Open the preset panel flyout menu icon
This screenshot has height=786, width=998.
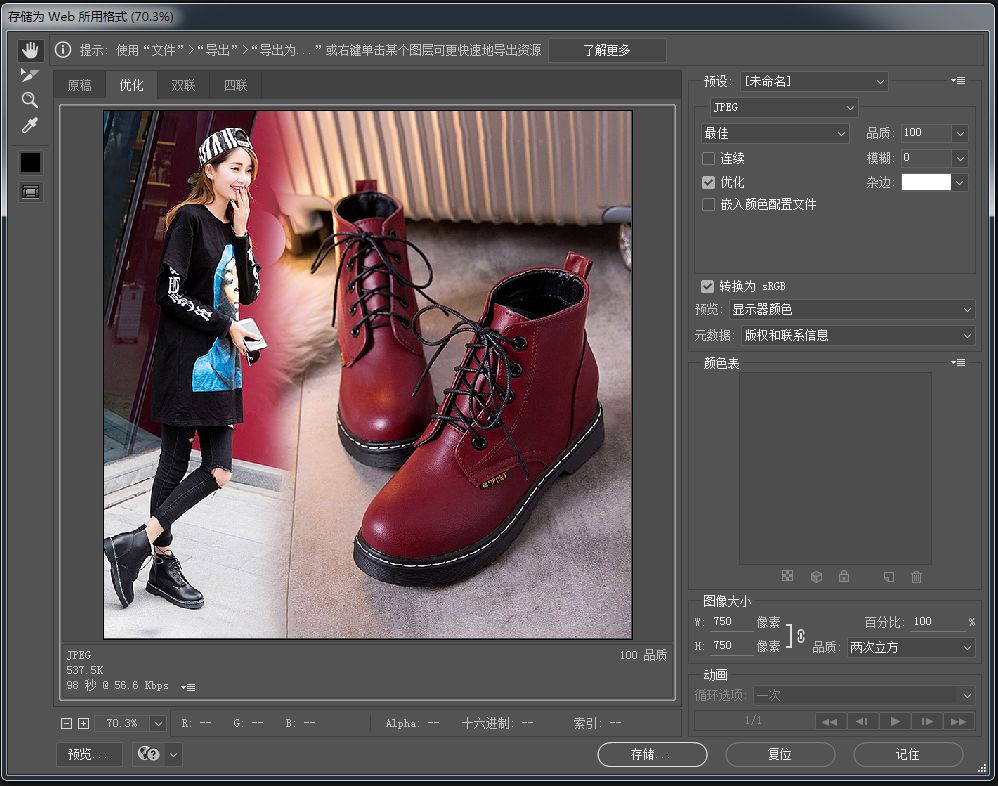(x=958, y=81)
